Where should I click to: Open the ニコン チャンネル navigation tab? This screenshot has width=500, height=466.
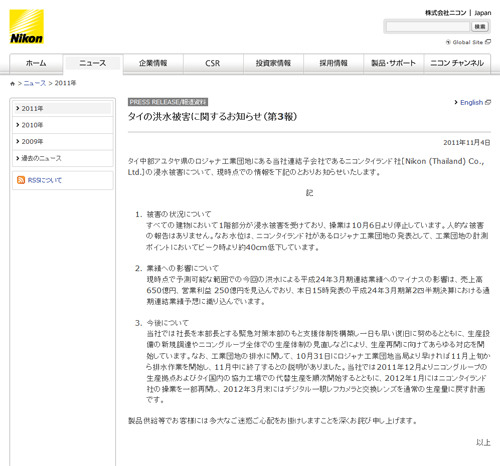pyautogui.click(x=457, y=63)
